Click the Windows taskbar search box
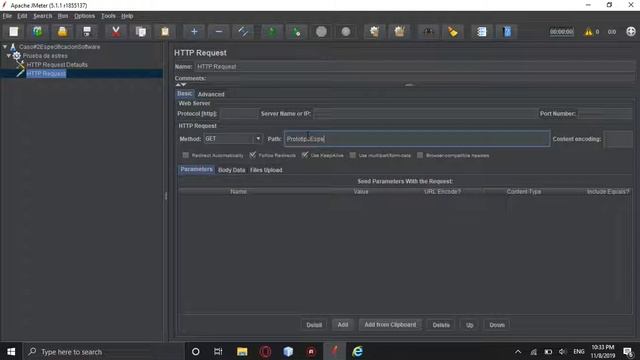Image resolution: width=640 pixels, height=360 pixels. [103, 351]
